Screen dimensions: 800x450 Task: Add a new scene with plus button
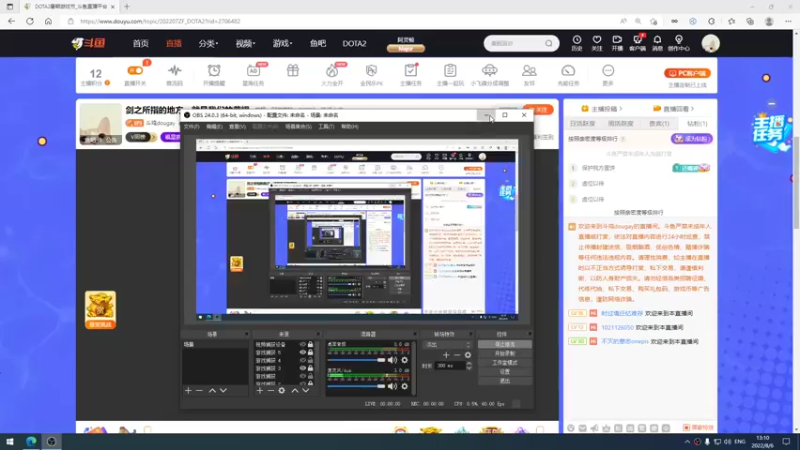(x=188, y=390)
